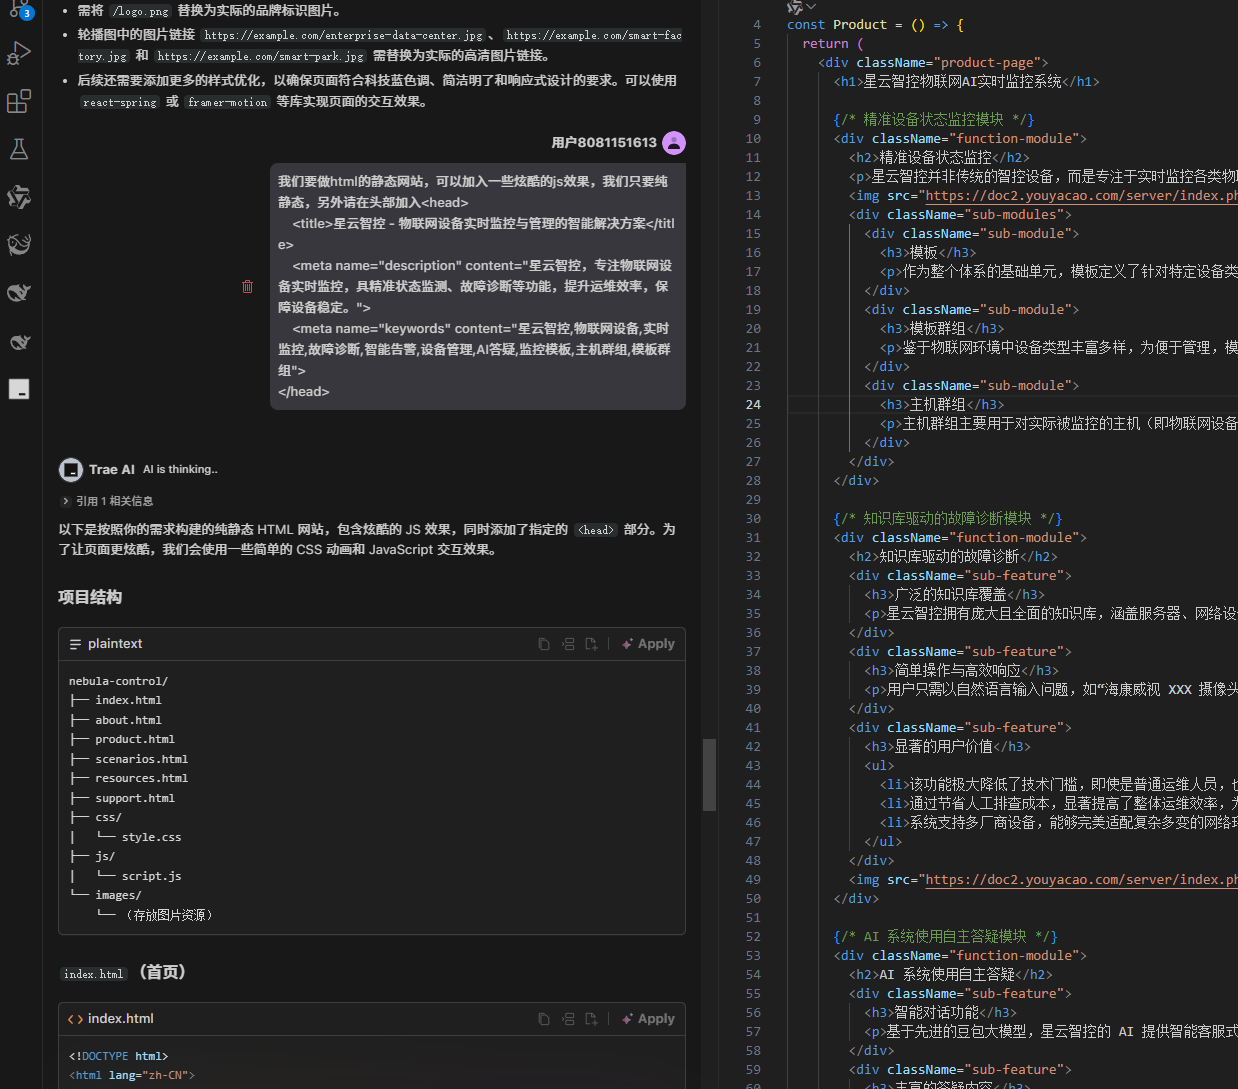The height and width of the screenshot is (1089, 1238).
Task: Open Source Control view with 3 changes
Action: pyautogui.click(x=20, y=10)
